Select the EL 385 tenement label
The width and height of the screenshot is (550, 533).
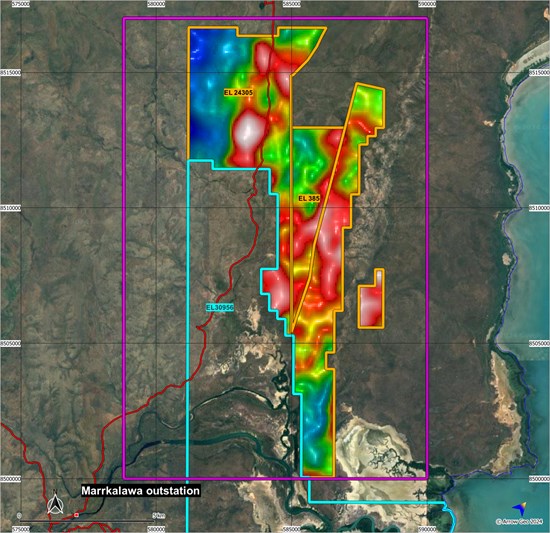[309, 198]
